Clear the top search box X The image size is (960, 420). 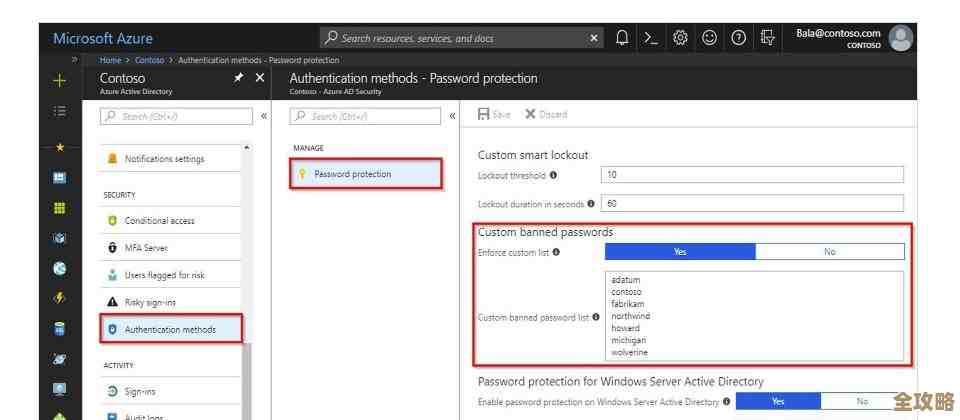[593, 38]
